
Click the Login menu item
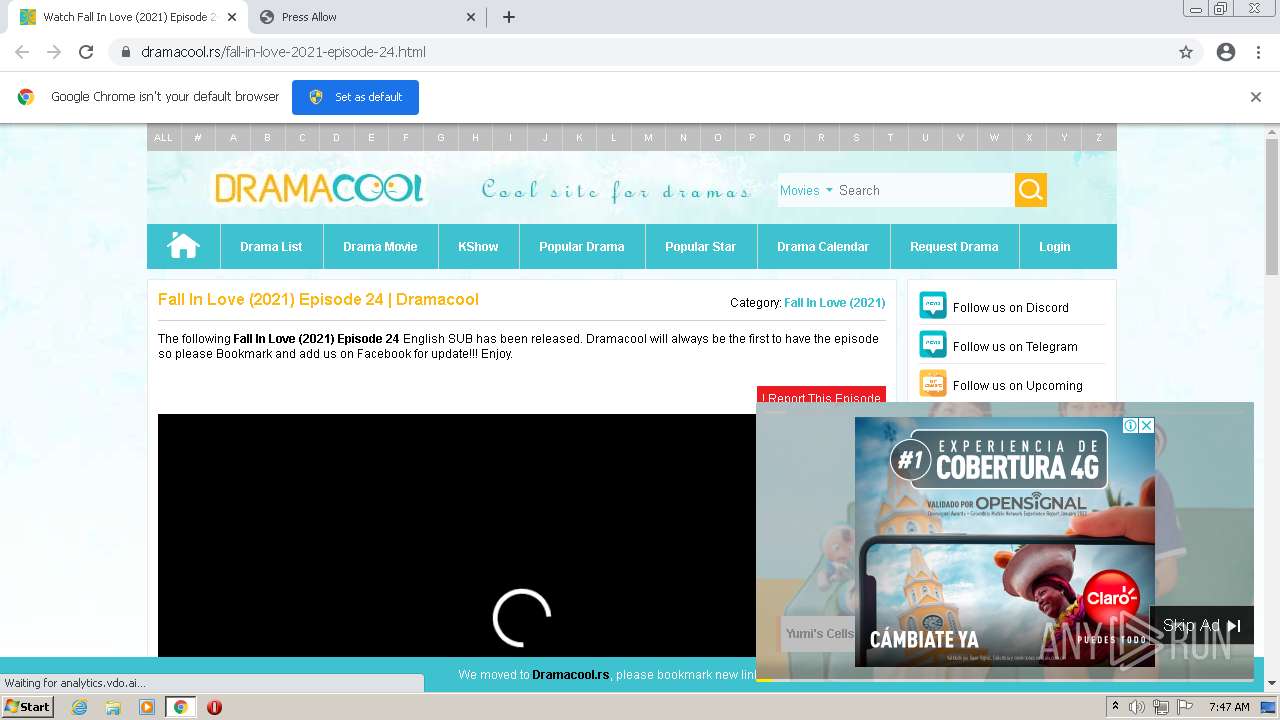(x=1054, y=246)
